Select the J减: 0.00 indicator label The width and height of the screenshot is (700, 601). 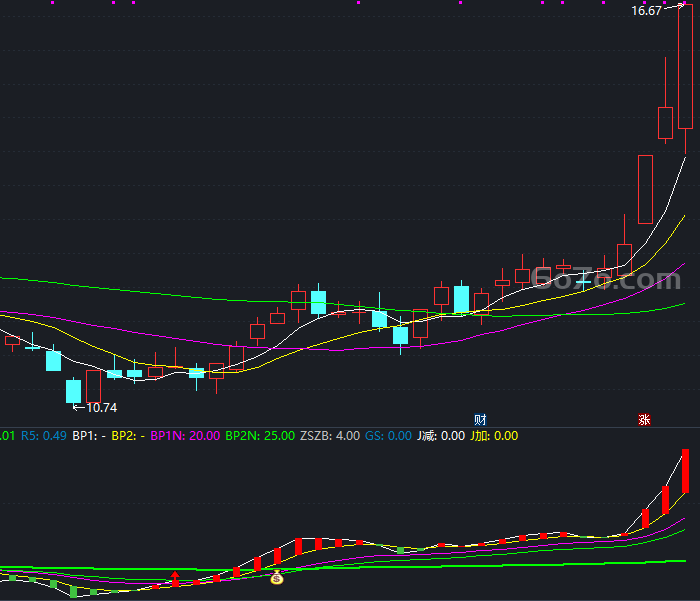pos(441,436)
